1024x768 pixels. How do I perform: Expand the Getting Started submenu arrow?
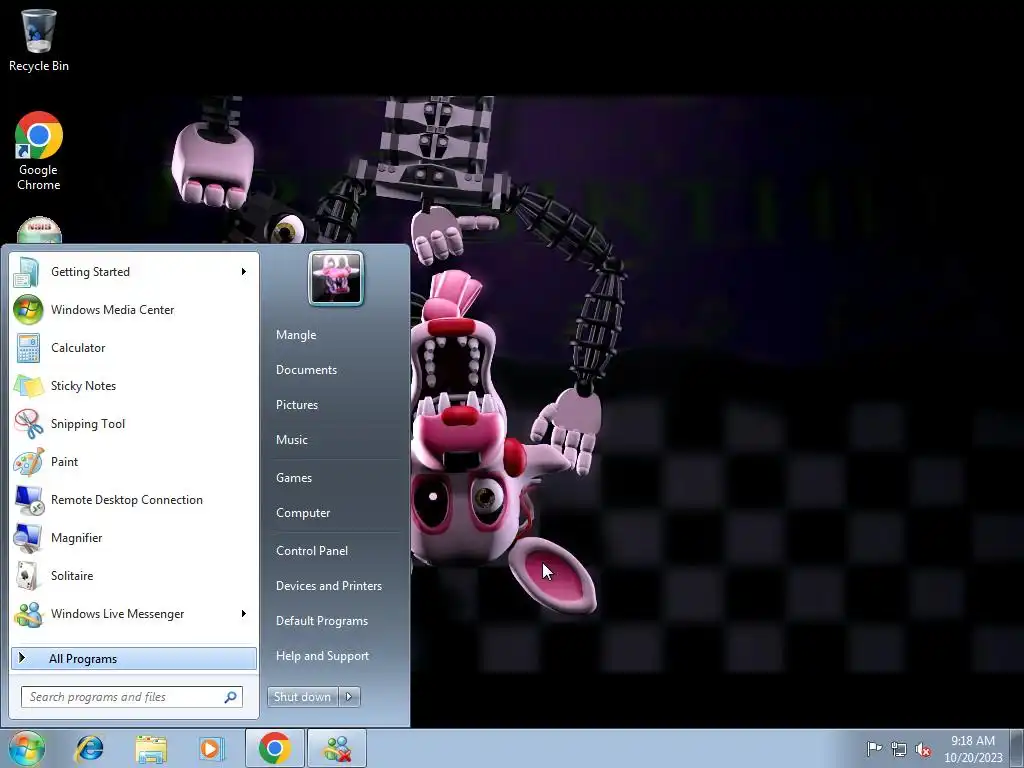tap(244, 272)
